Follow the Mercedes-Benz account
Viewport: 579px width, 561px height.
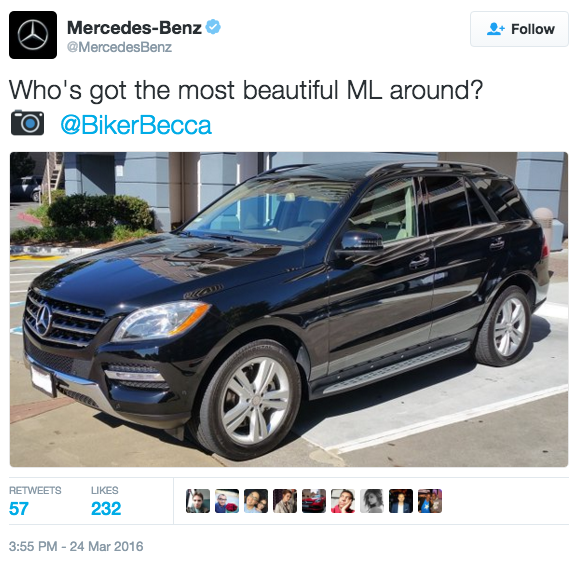pyautogui.click(x=519, y=29)
